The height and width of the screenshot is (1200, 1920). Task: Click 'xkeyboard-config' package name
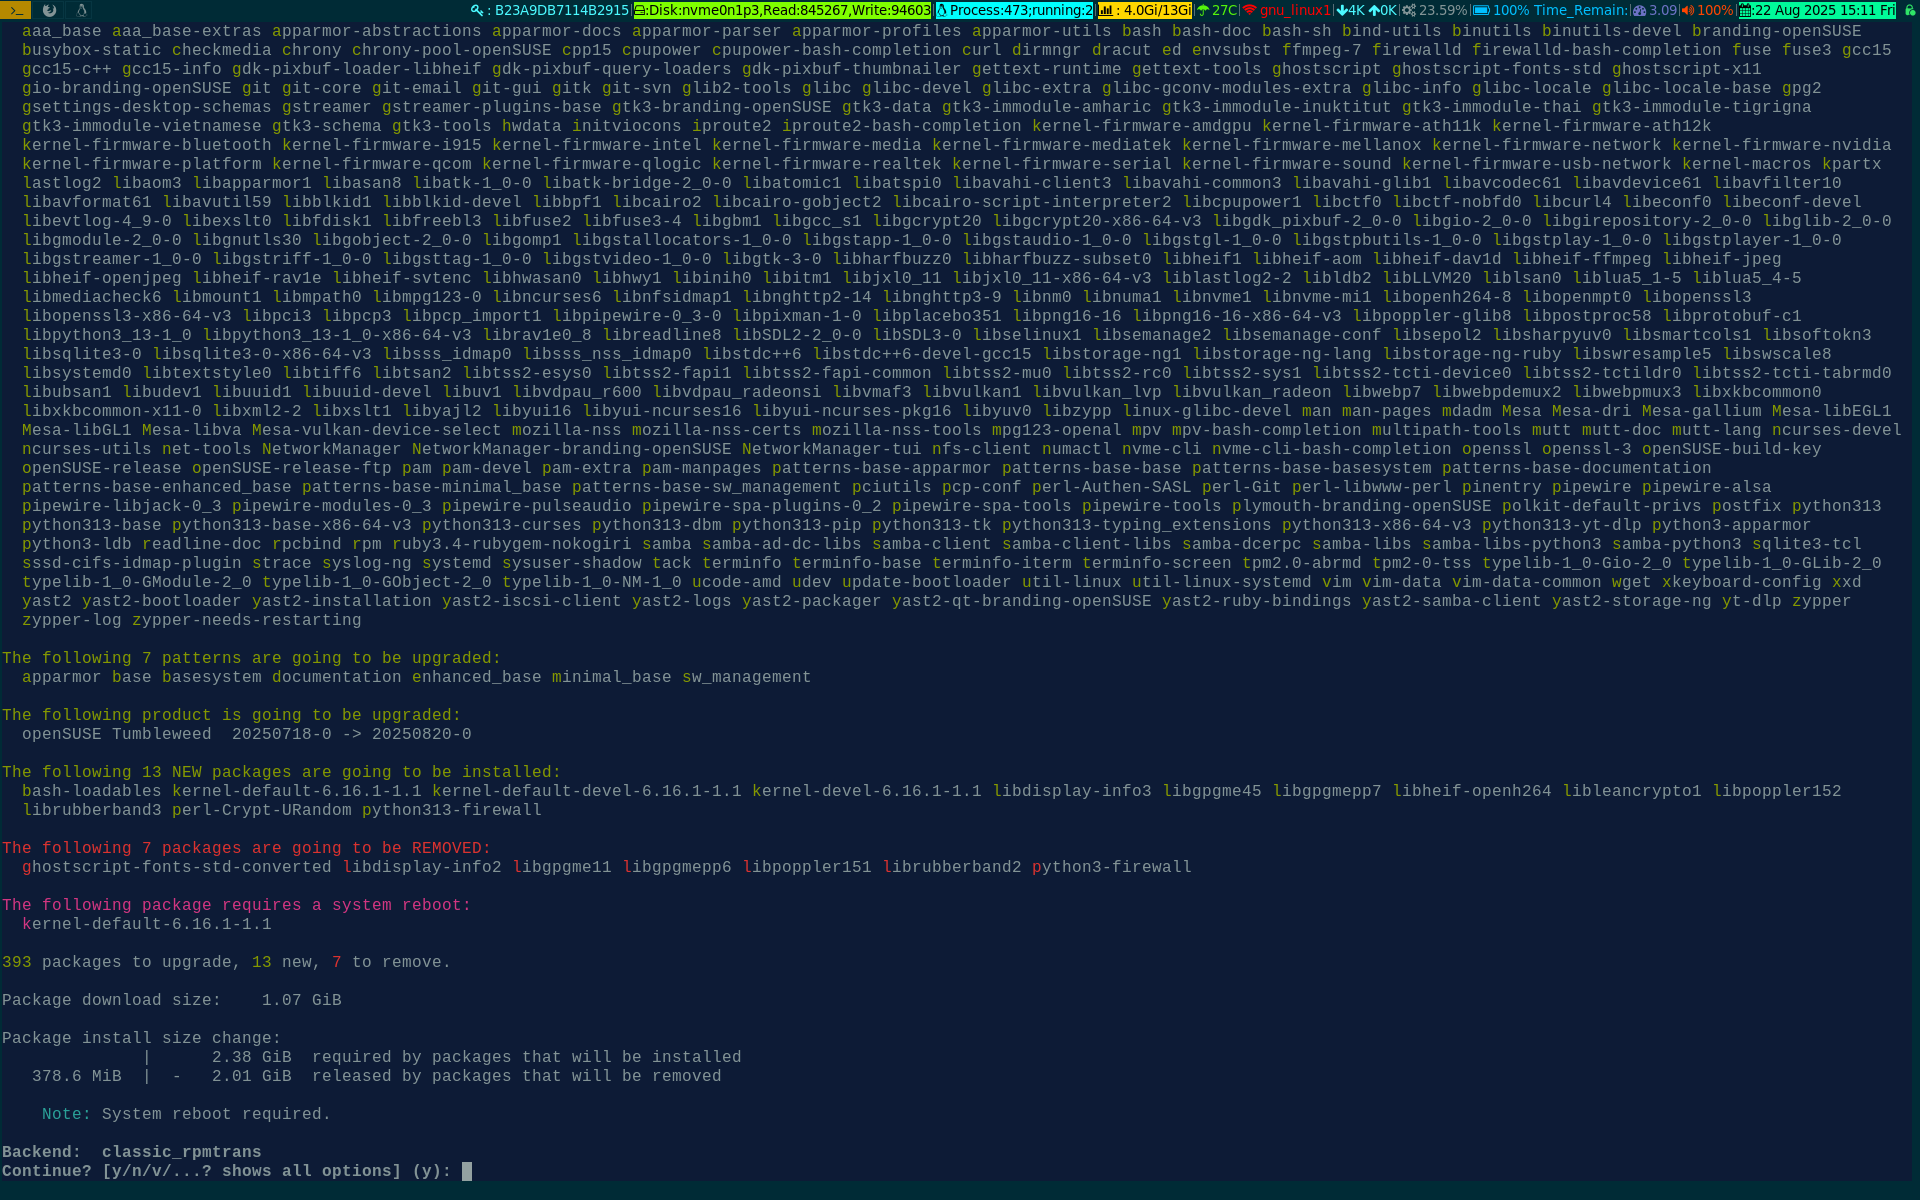click(x=1742, y=582)
